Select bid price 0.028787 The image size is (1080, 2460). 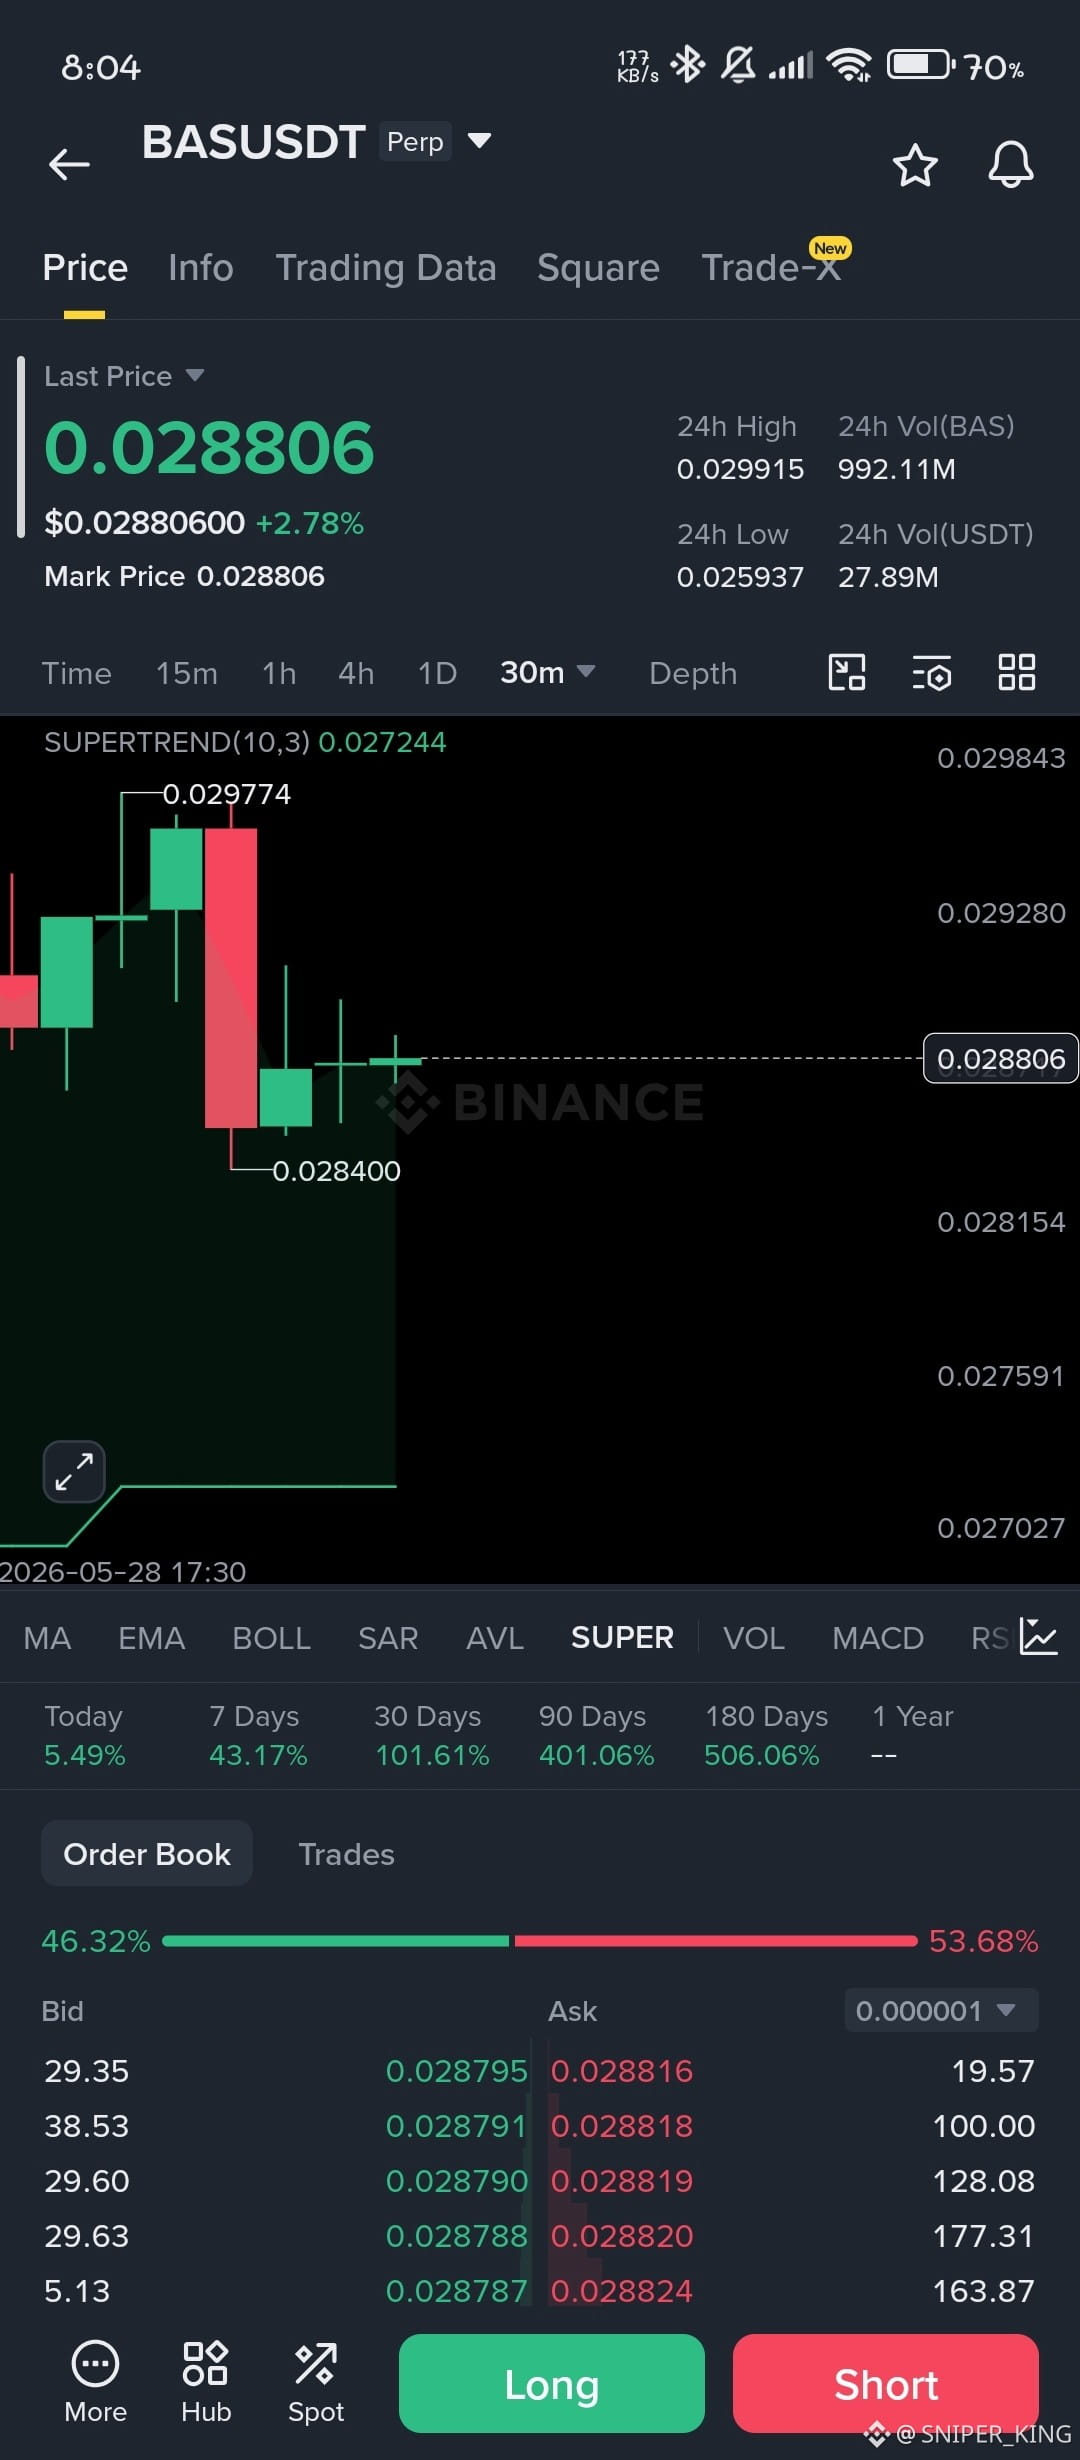coord(456,2290)
